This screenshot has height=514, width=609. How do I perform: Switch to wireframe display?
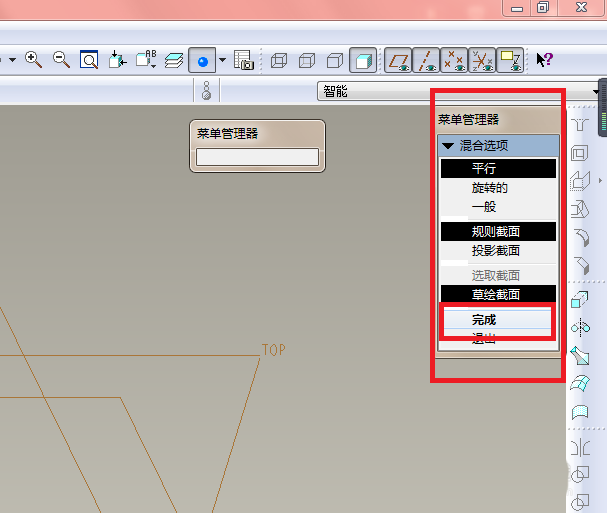click(279, 61)
